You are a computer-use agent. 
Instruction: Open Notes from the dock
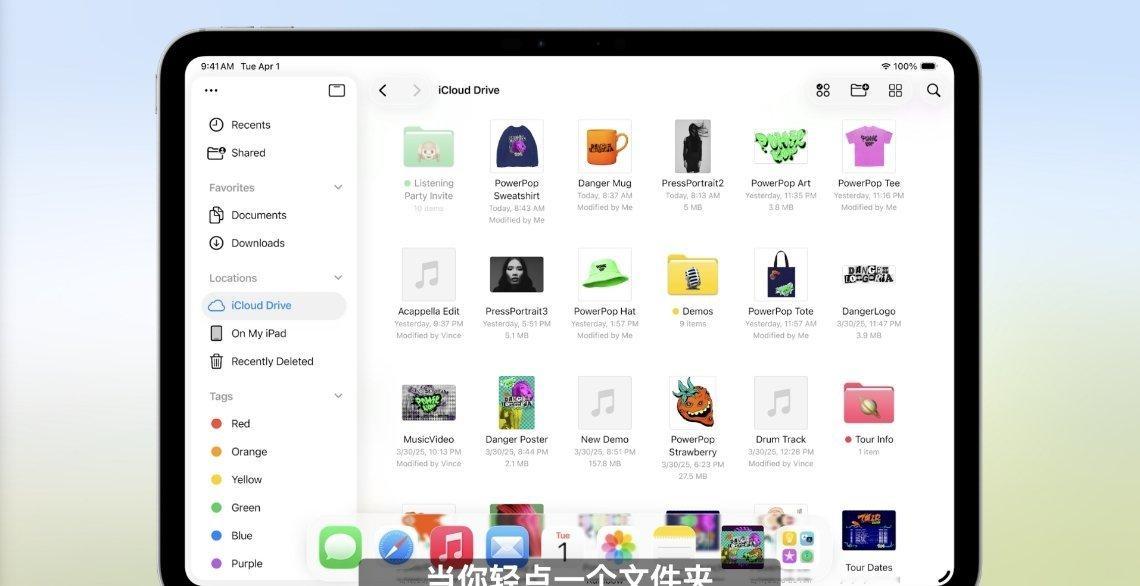(674, 547)
